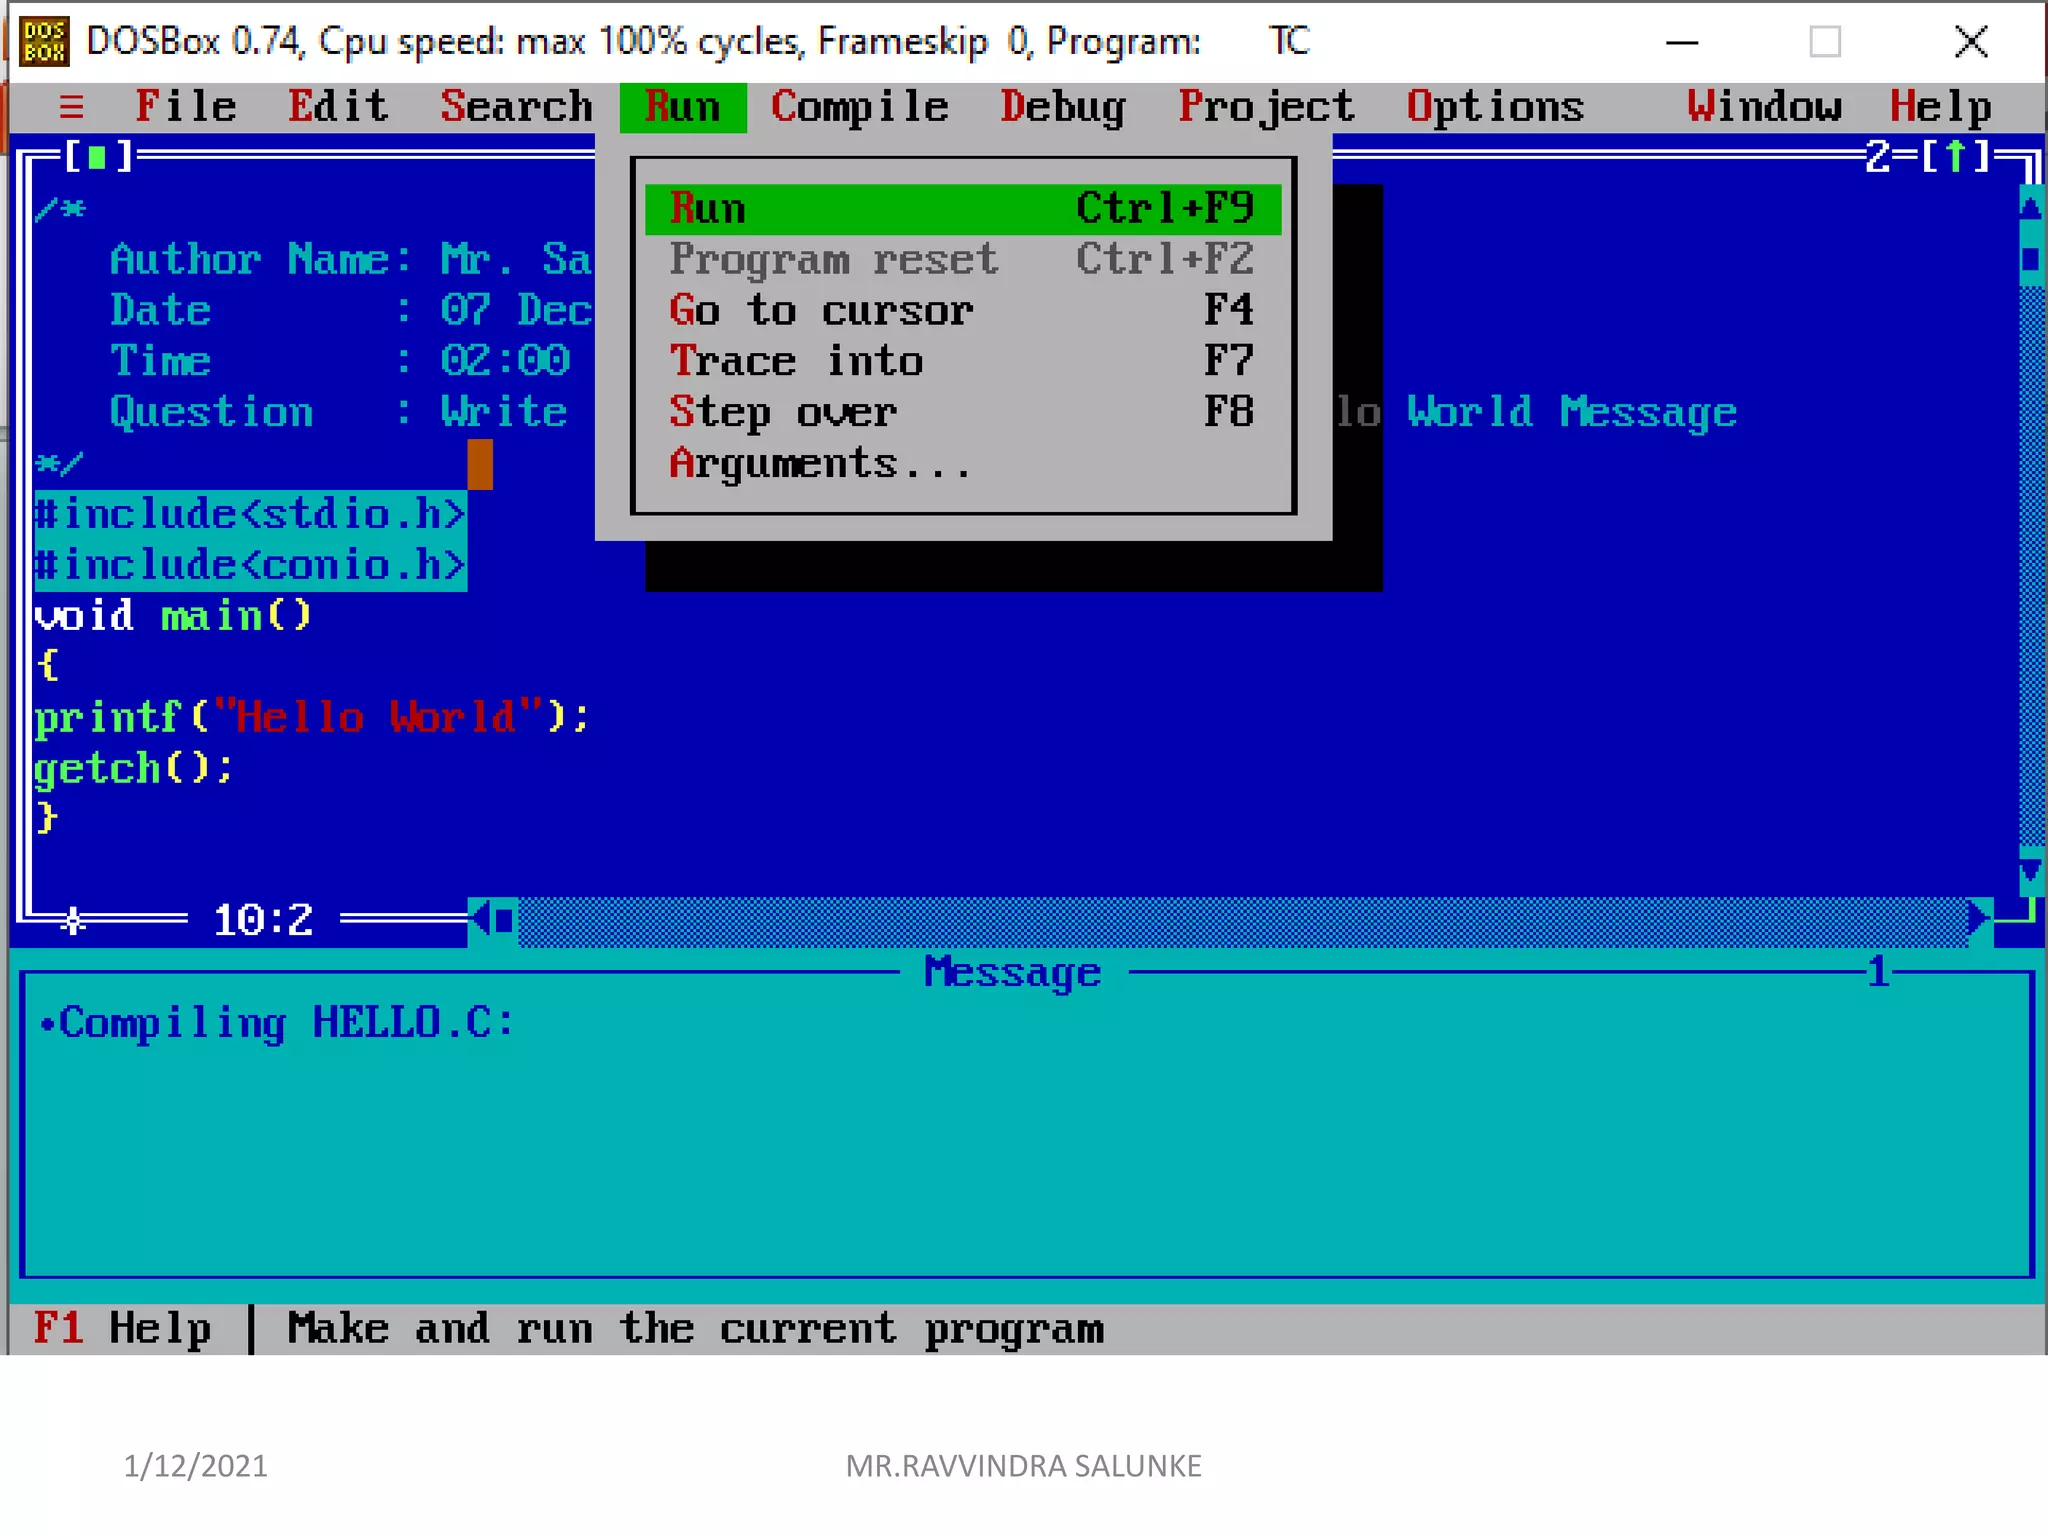Click the vertical scrollbar up arrow
Viewport: 2048px width, 1536px height.
[2030, 209]
